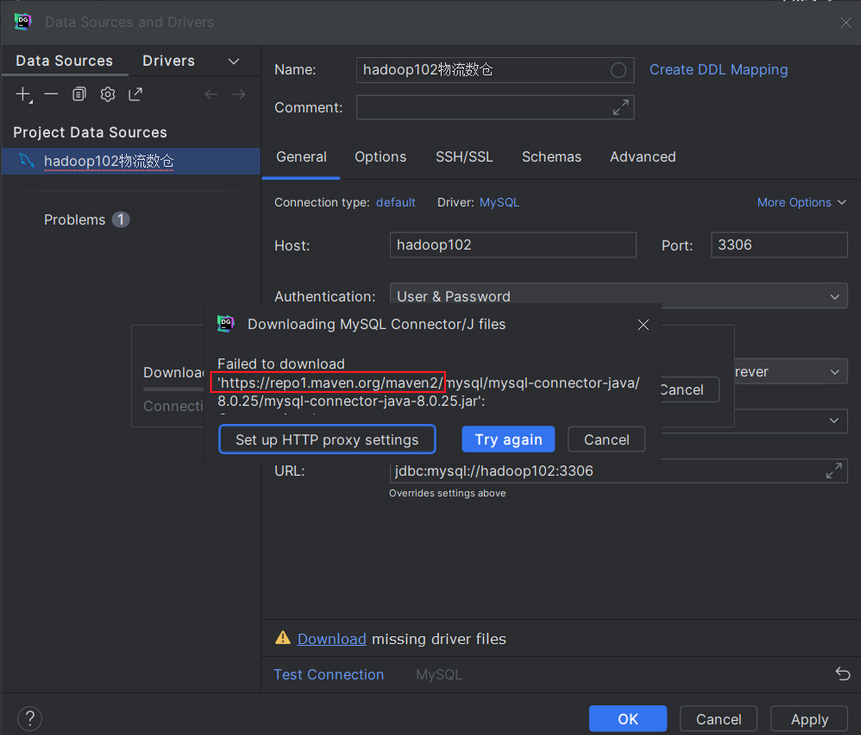Image resolution: width=861 pixels, height=735 pixels.
Task: Open the General tab
Action: coord(301,157)
